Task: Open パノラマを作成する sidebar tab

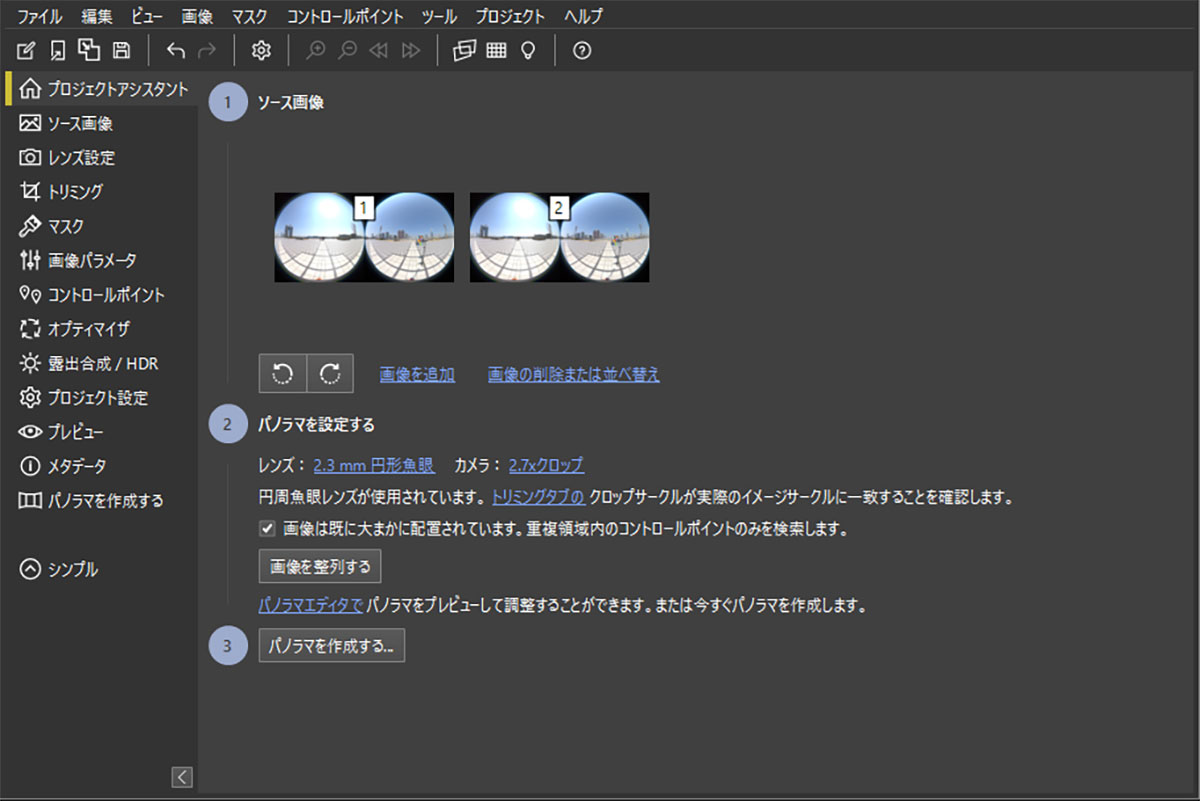Action: coord(102,500)
